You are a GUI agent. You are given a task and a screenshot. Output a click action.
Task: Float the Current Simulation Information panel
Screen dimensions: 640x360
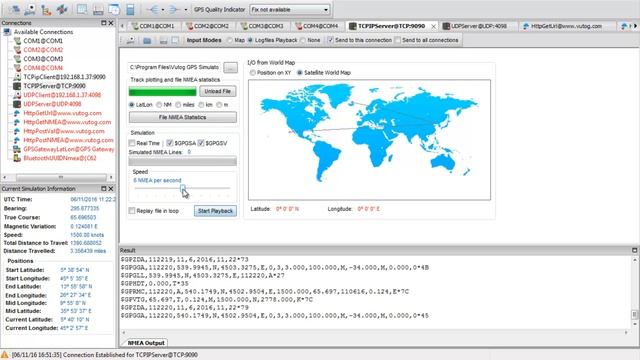click(104, 189)
